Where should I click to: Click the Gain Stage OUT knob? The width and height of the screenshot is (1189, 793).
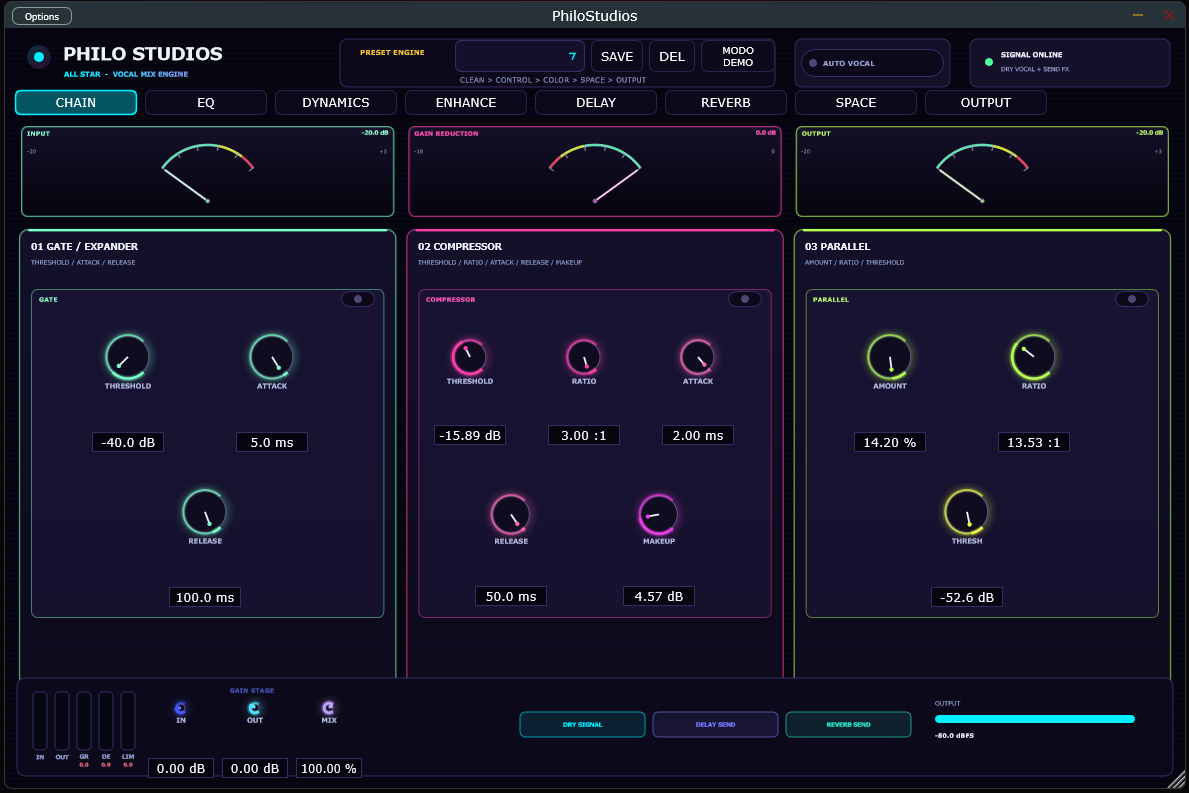pyautogui.click(x=254, y=708)
